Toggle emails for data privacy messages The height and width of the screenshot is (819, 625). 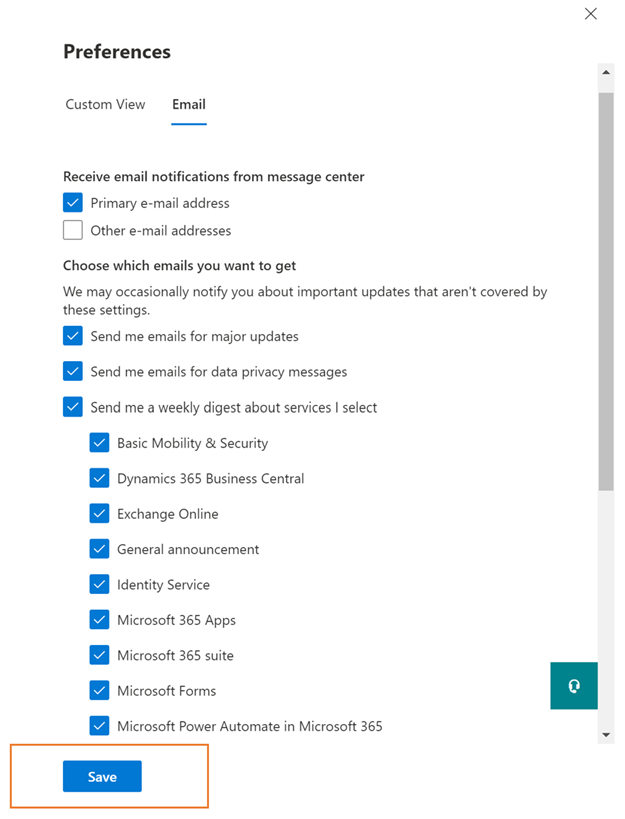(x=73, y=371)
